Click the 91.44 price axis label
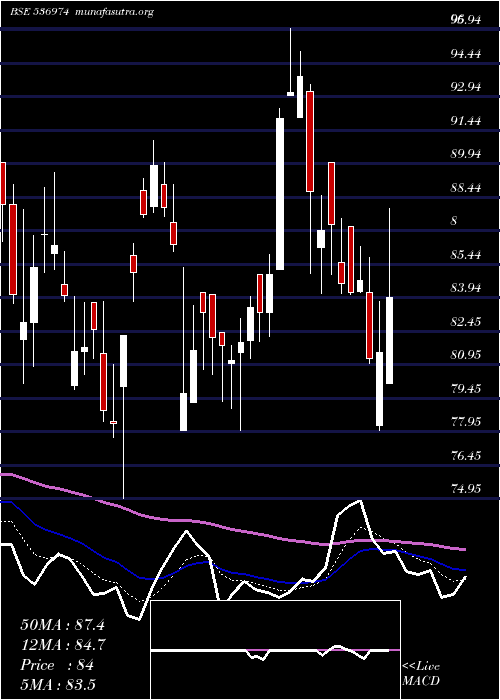Screen dimensions: 500x700 [466, 121]
